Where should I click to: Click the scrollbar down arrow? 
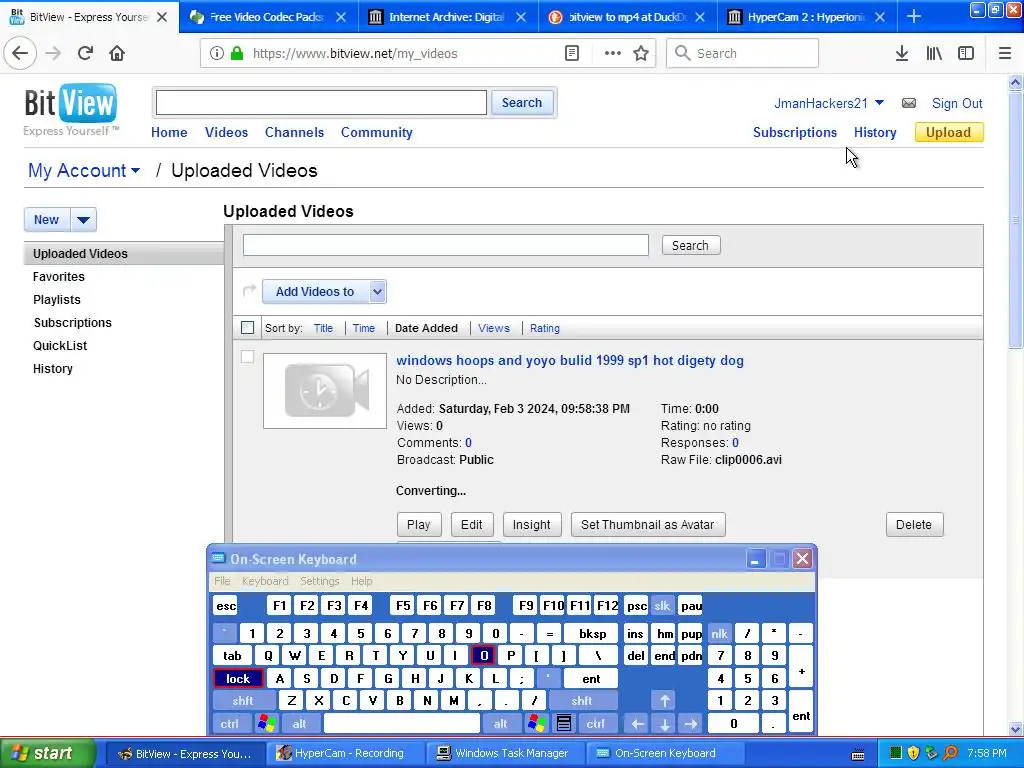click(x=1016, y=729)
